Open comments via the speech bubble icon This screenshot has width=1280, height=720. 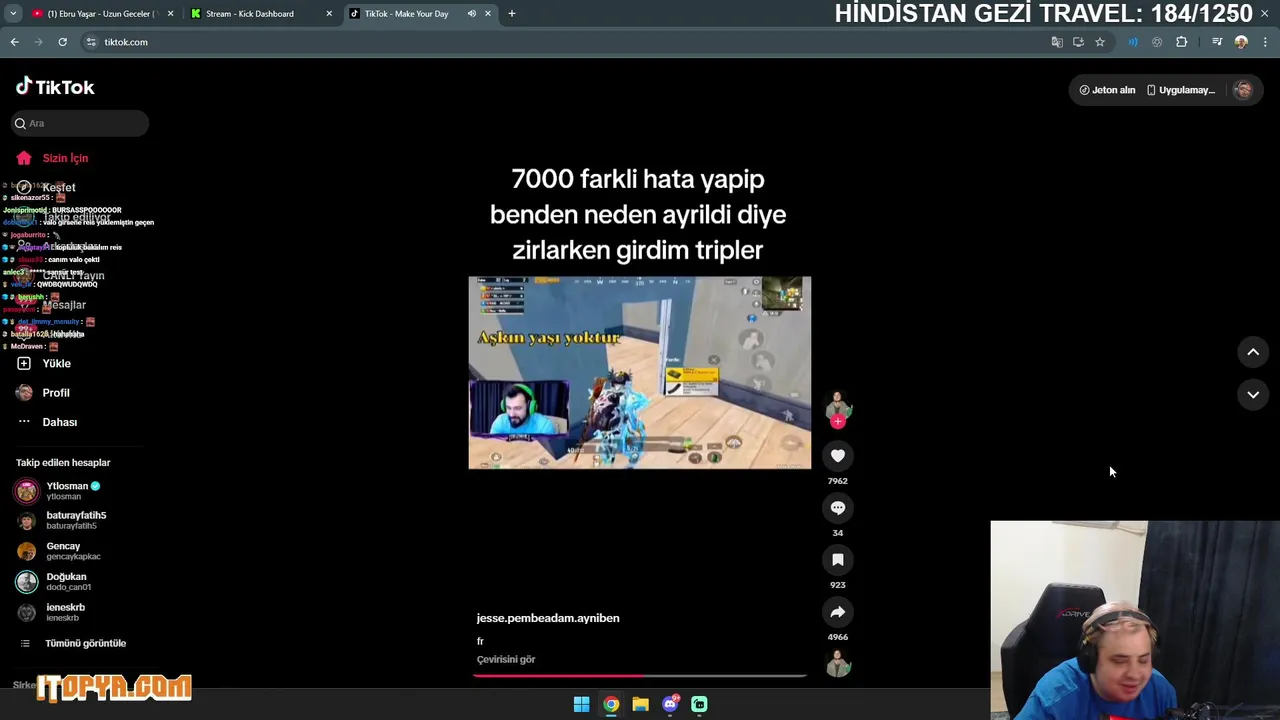tap(838, 508)
